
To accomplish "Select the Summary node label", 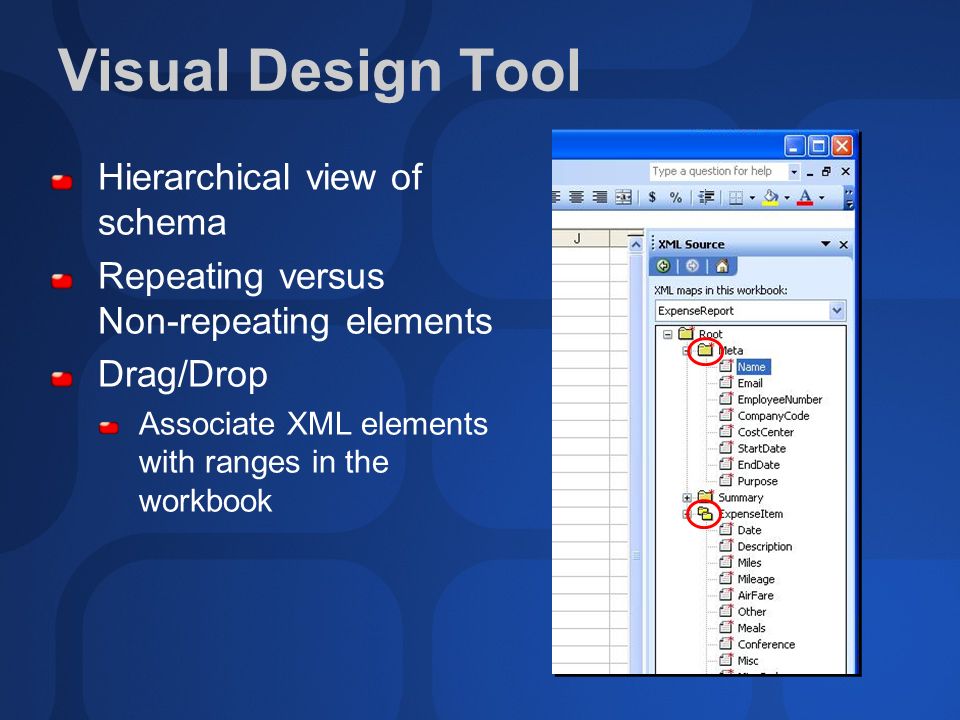I will (741, 498).
